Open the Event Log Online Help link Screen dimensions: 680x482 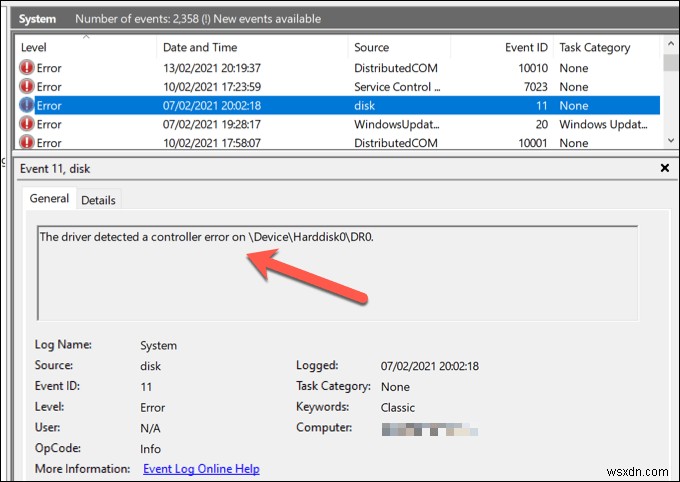coord(201,469)
